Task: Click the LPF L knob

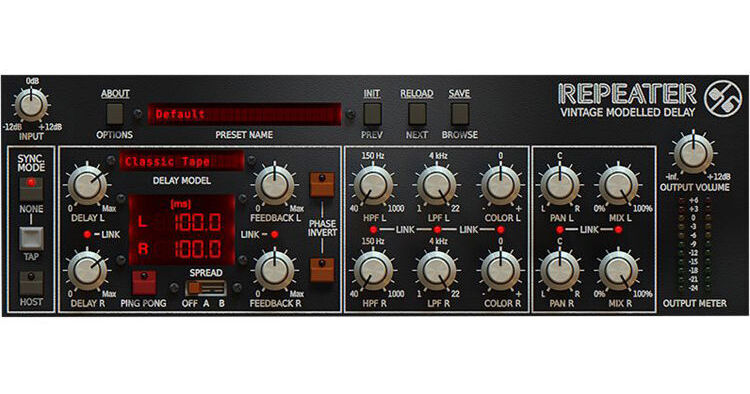Action: click(x=437, y=186)
